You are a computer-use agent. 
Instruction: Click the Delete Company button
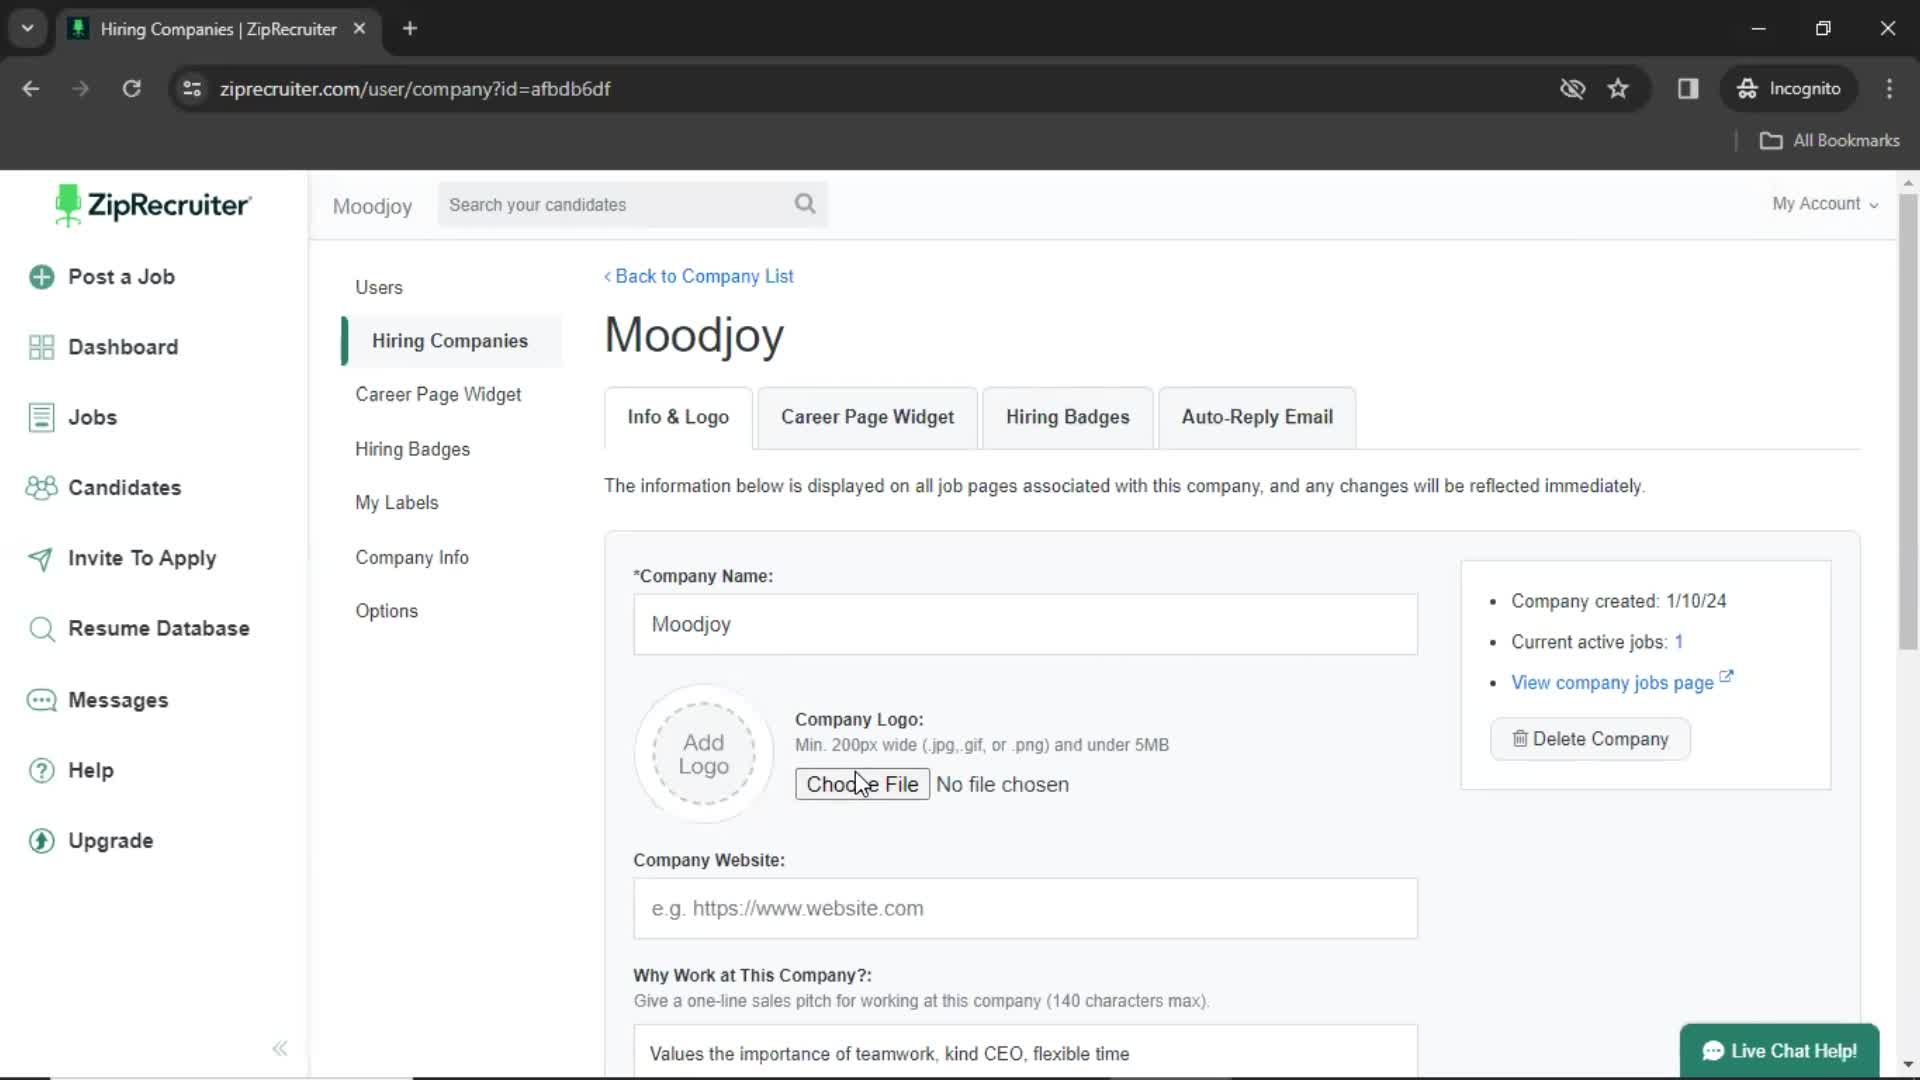1590,738
